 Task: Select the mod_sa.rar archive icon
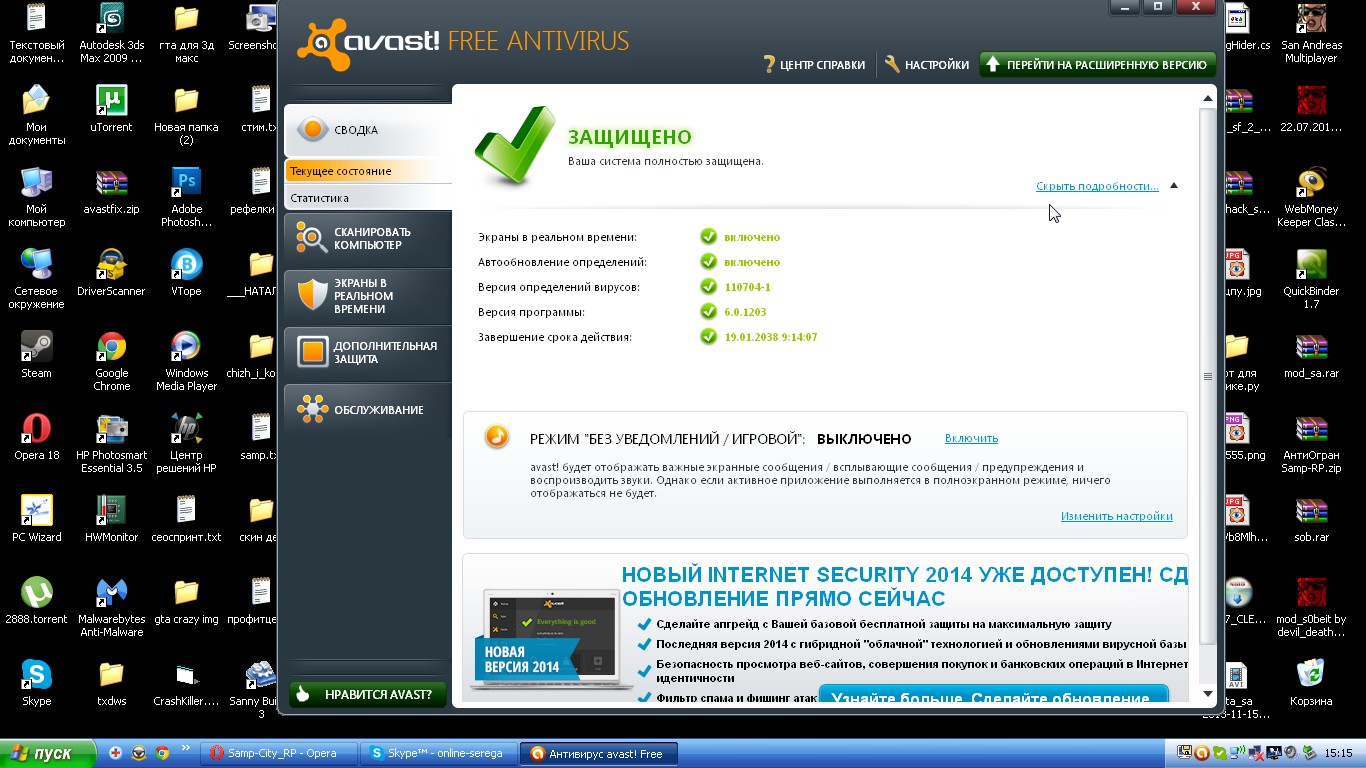[x=1311, y=354]
